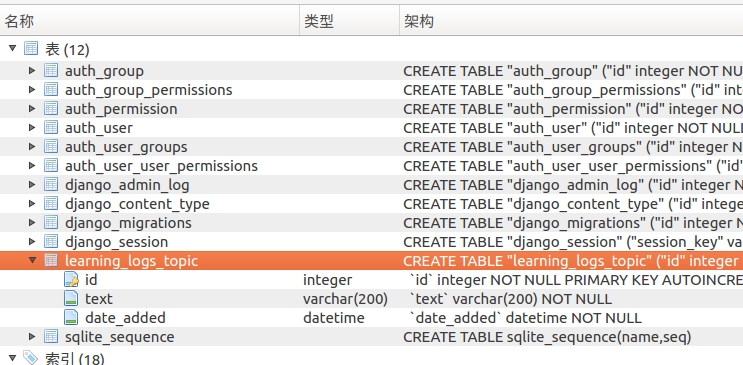Select the date_added field name

pos(126,318)
